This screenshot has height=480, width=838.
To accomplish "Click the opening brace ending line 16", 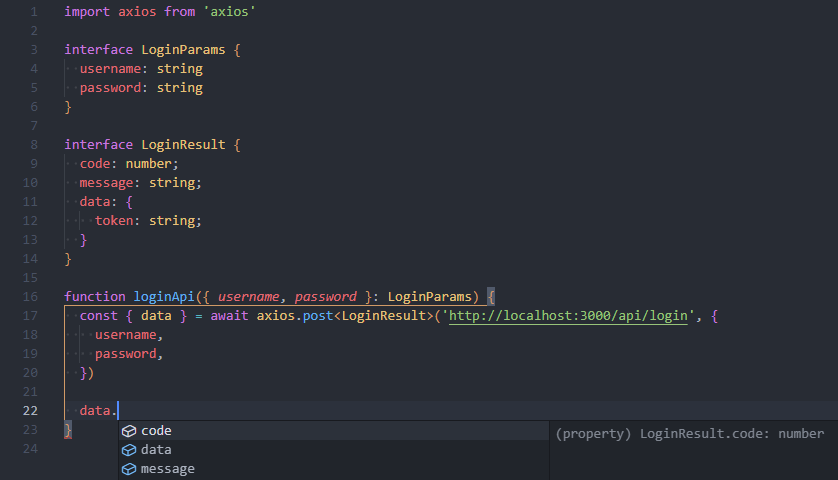I will [491, 297].
